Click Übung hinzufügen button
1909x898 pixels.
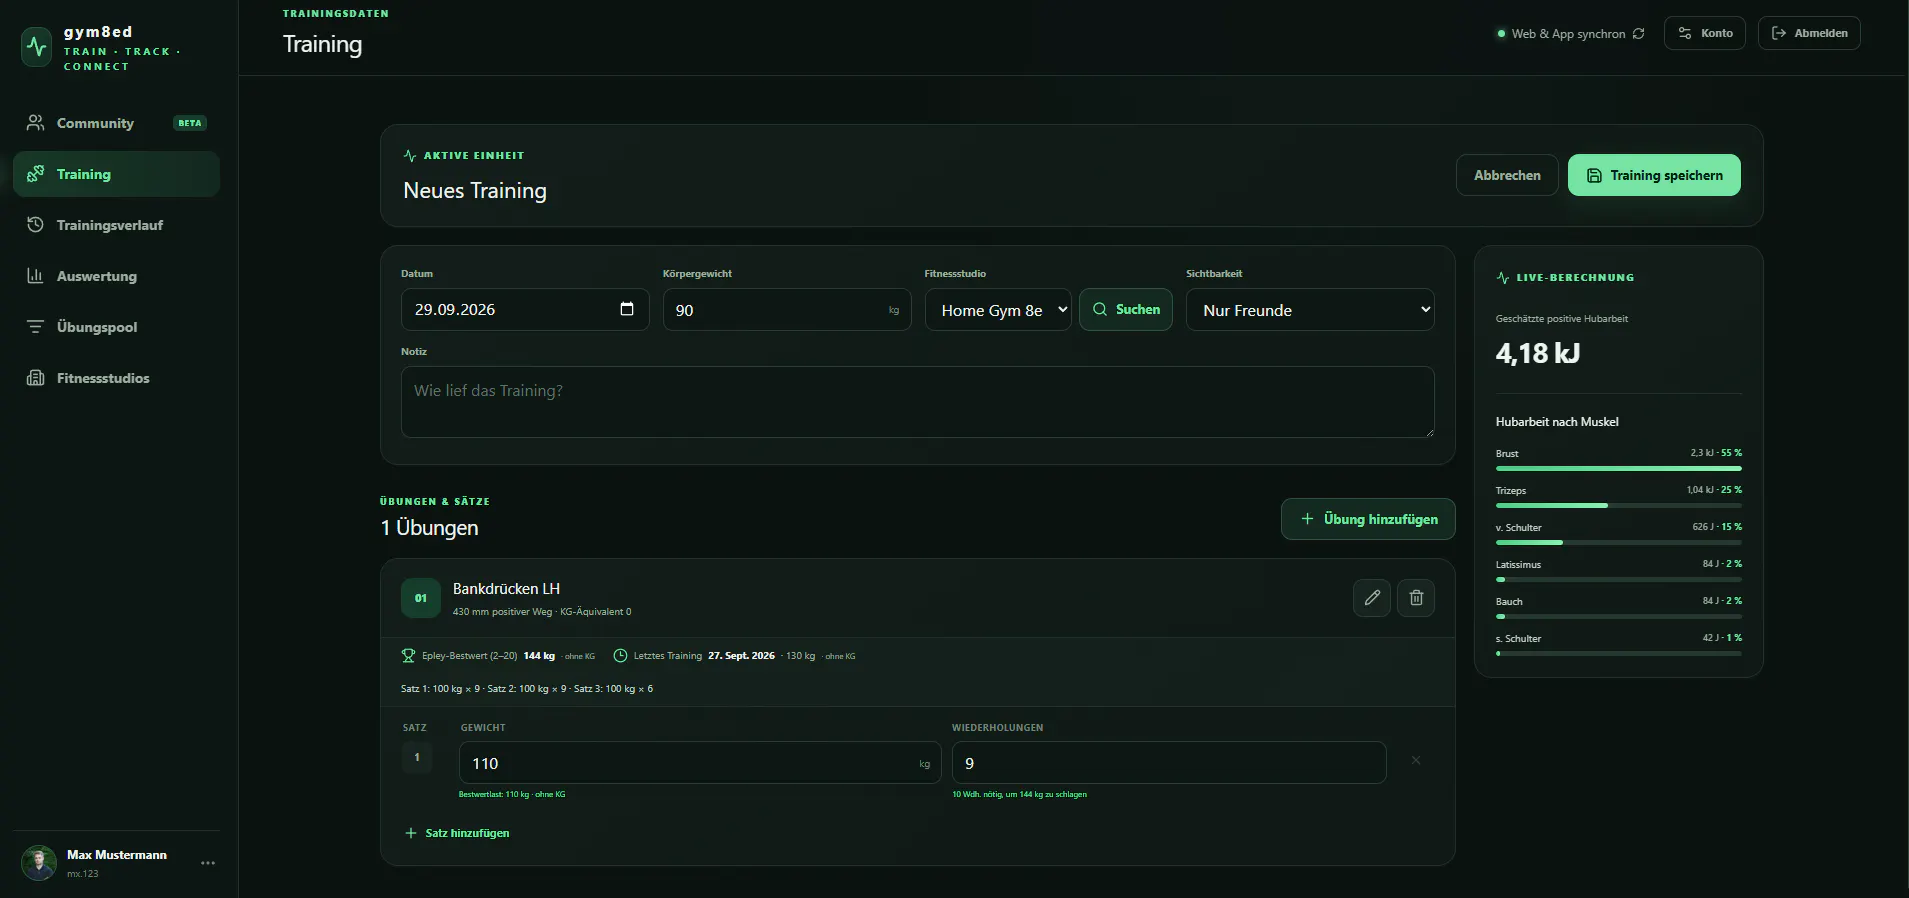coord(1368,519)
